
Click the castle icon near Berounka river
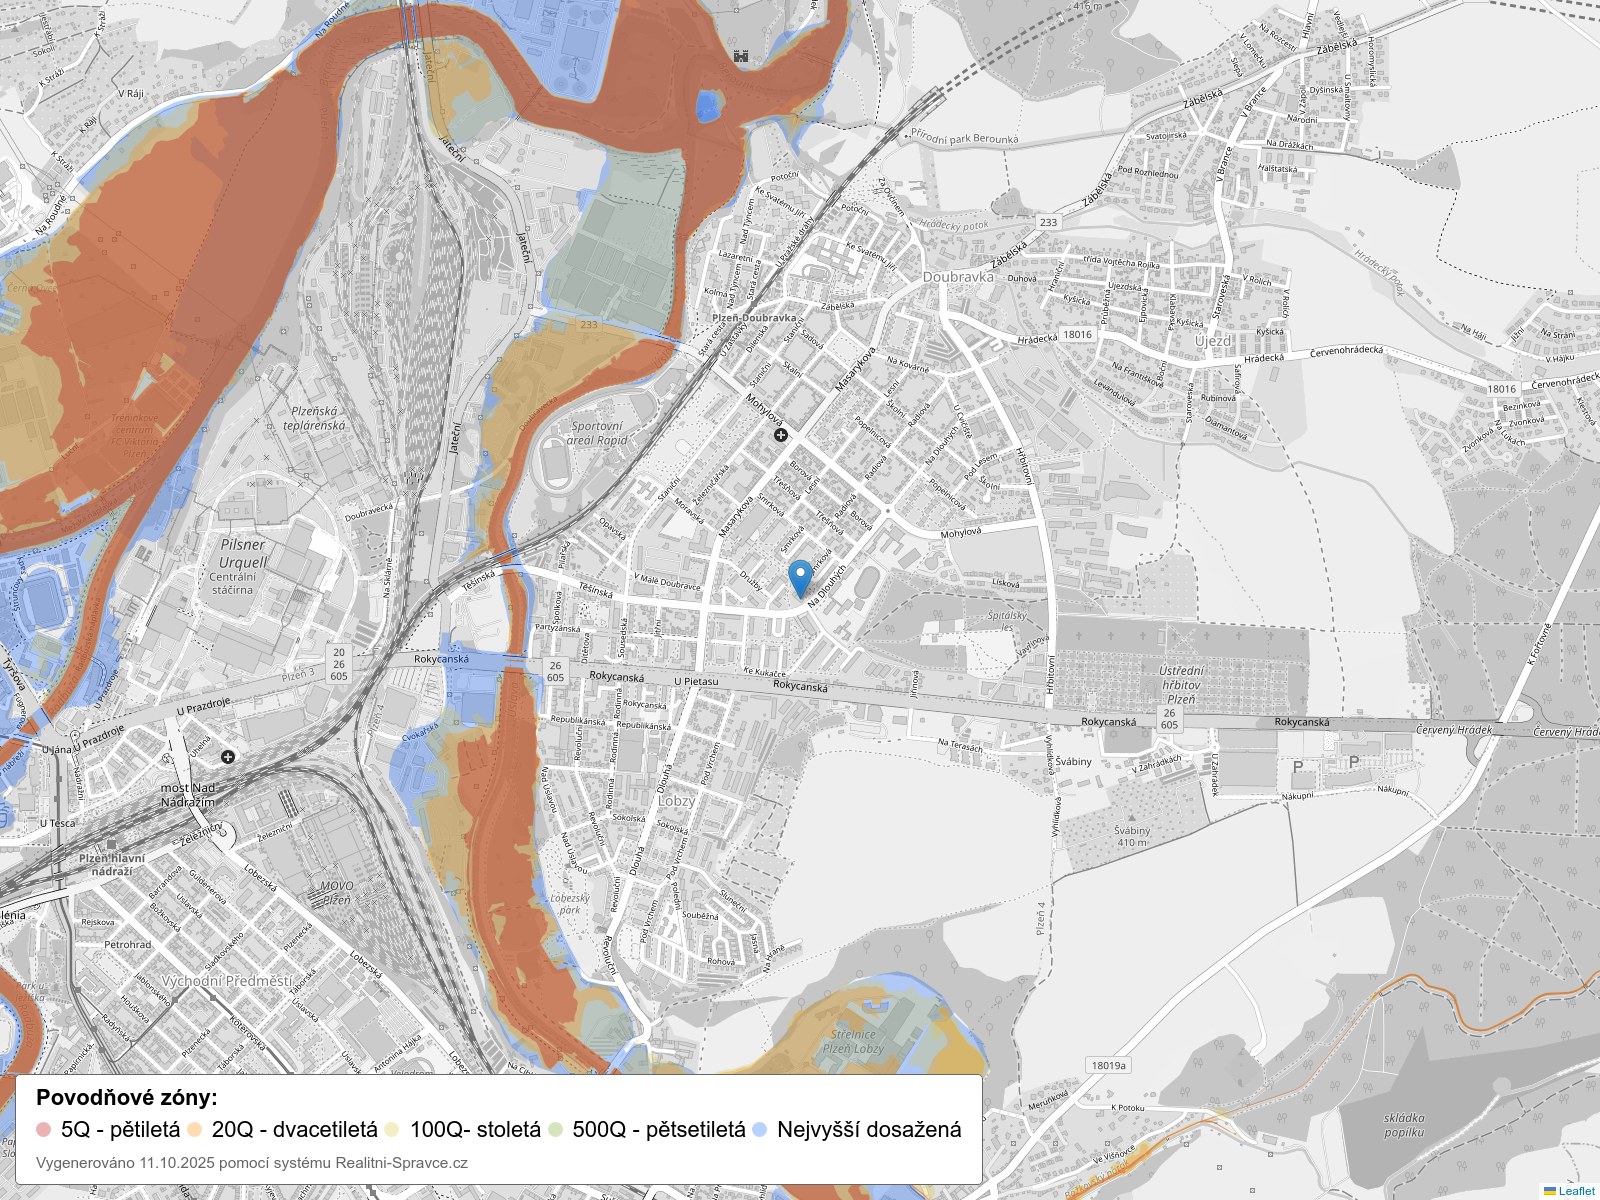pos(741,56)
